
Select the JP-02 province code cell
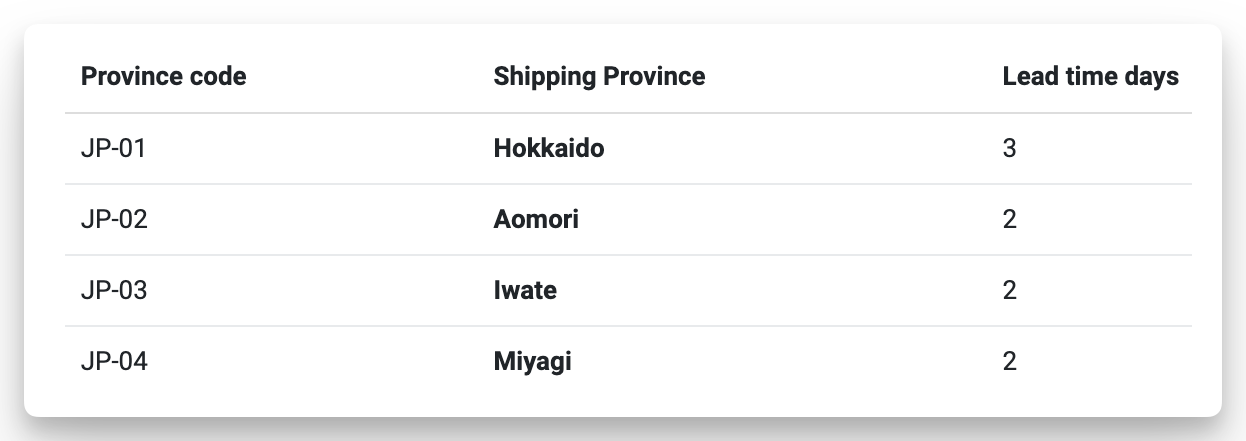114,220
